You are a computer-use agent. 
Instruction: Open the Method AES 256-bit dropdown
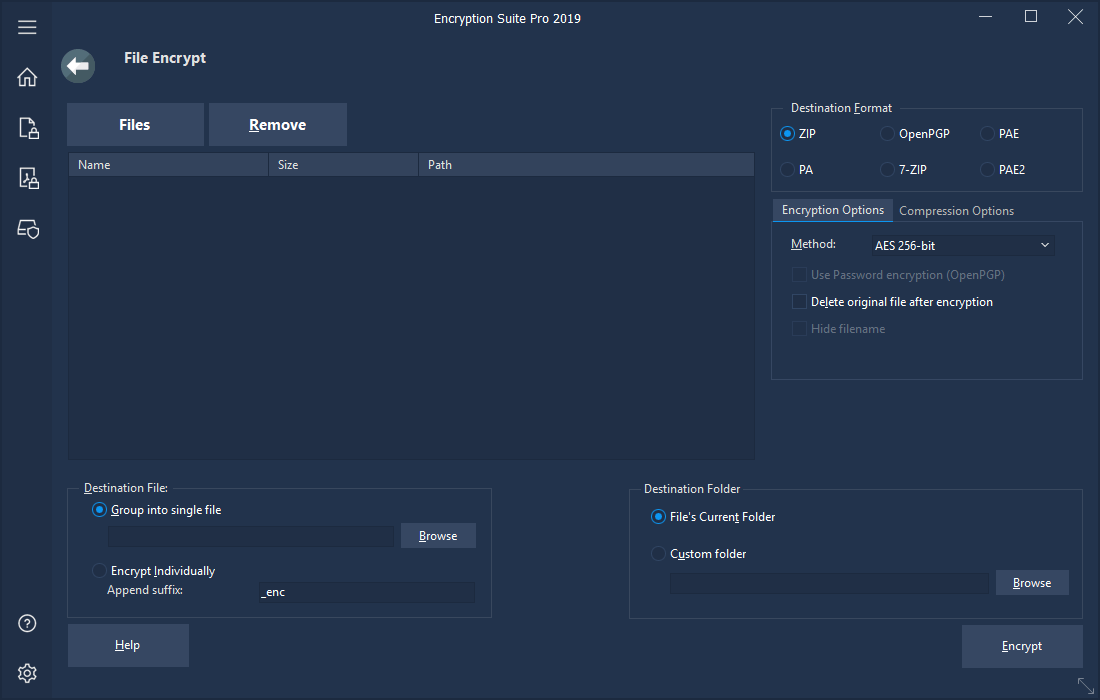[x=962, y=245]
